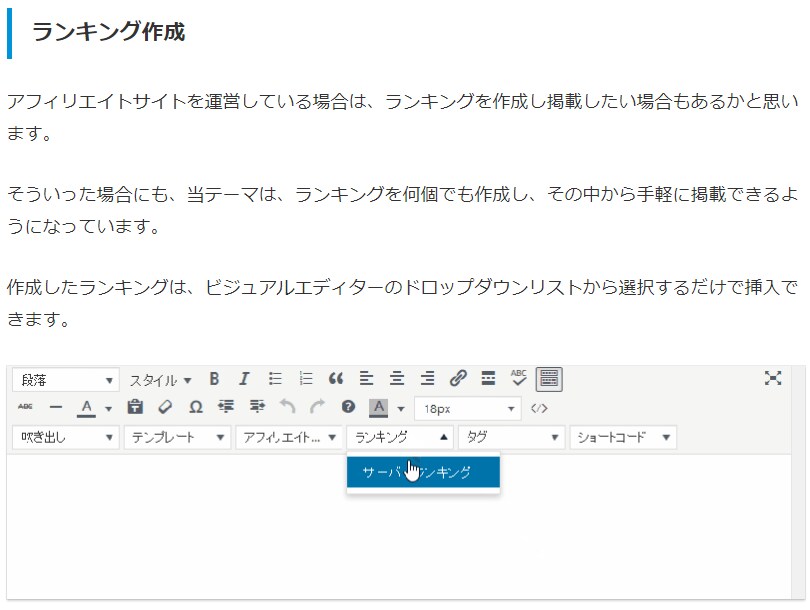Insert a horizontal line
Image resolution: width=810 pixels, height=610 pixels.
(55, 408)
